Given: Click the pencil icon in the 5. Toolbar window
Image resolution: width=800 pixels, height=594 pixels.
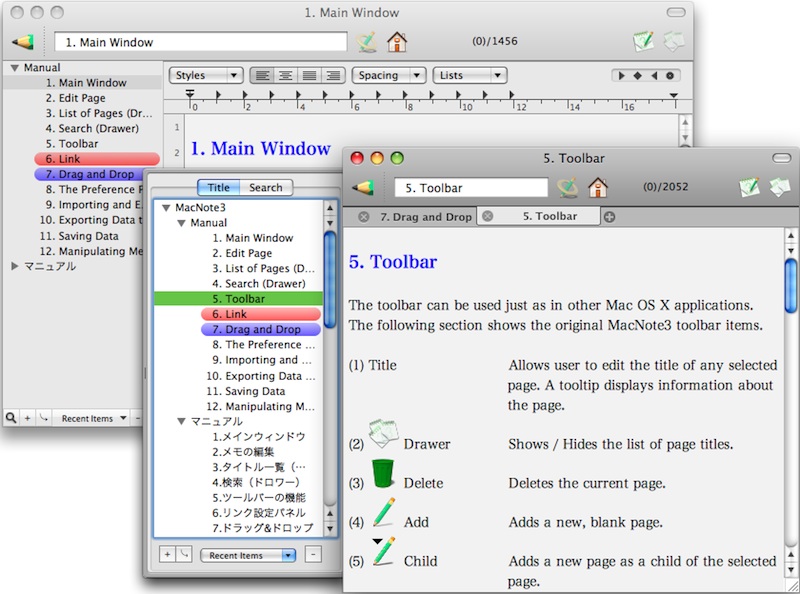Looking at the screenshot, I should [363, 187].
